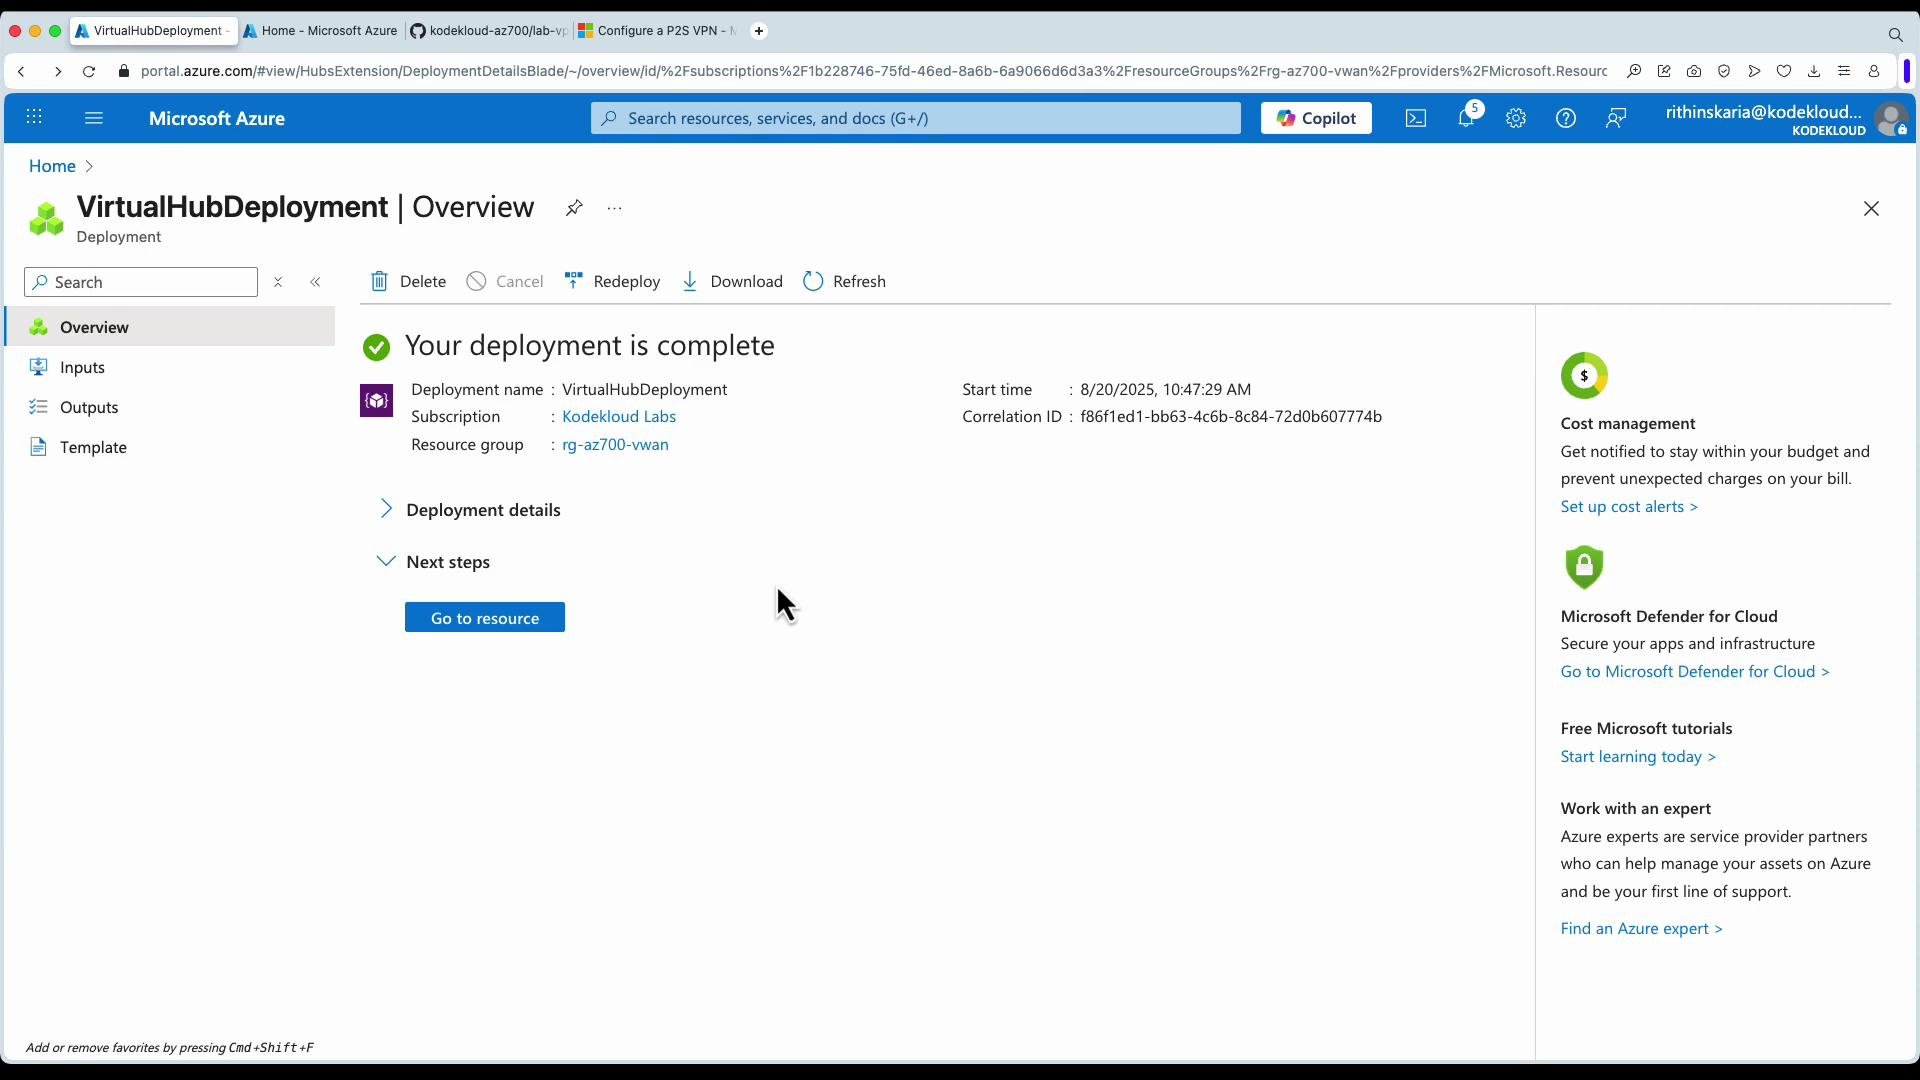Focus the left menu Search field
Screen dimensions: 1920x1080
[x=141, y=282]
